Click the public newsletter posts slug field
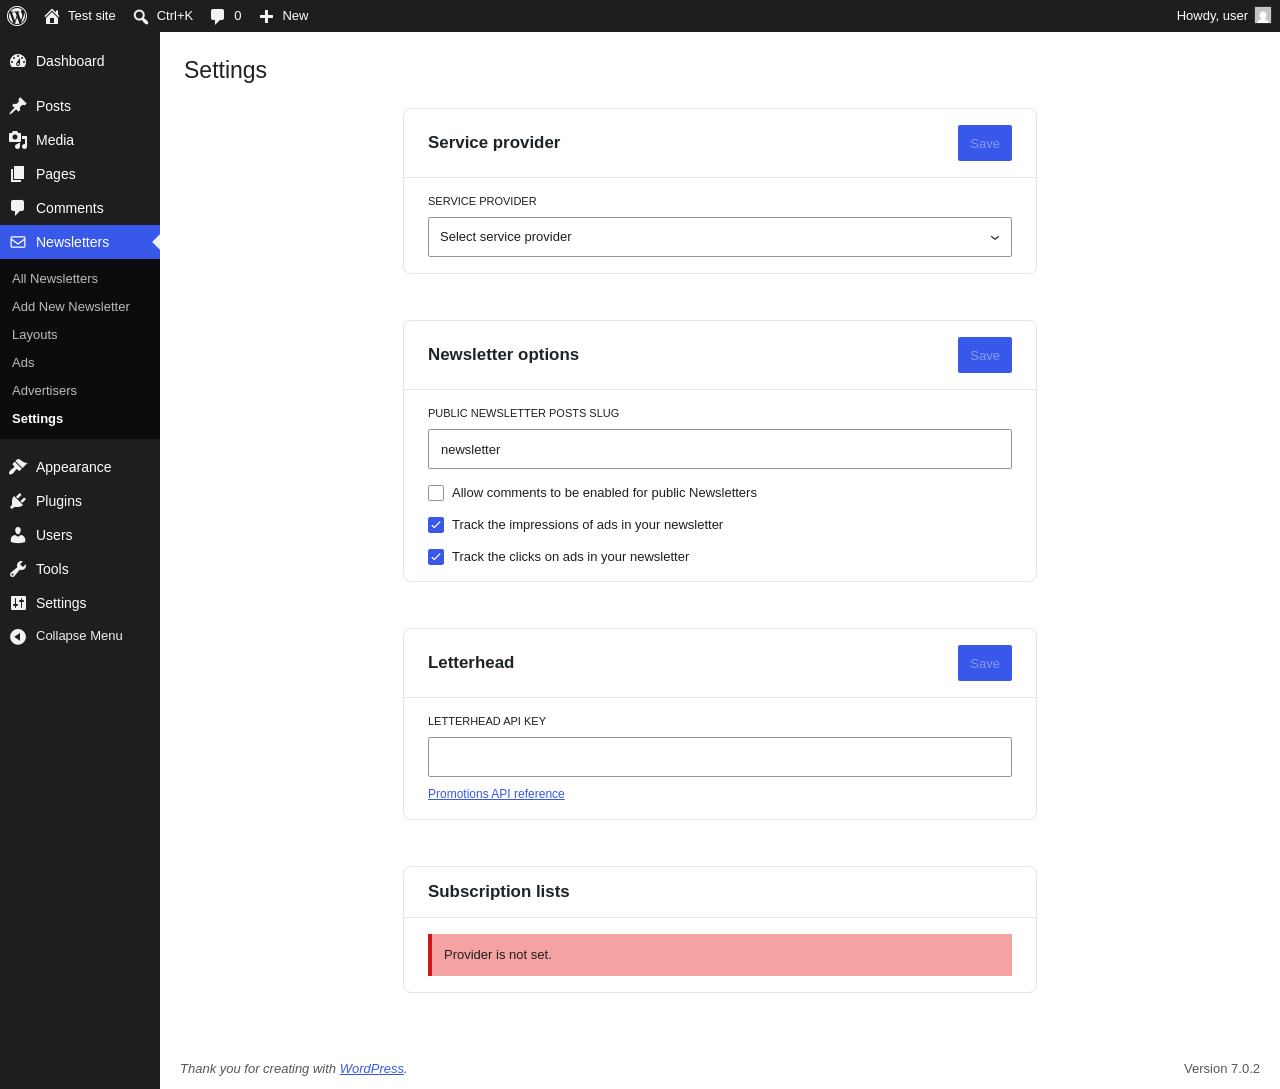The width and height of the screenshot is (1280, 1089). point(720,449)
